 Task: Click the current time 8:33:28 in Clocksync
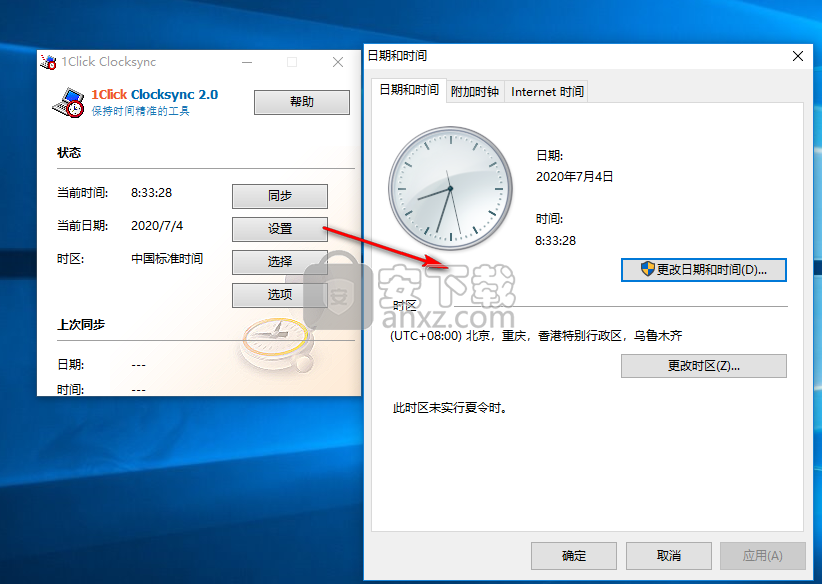click(152, 193)
